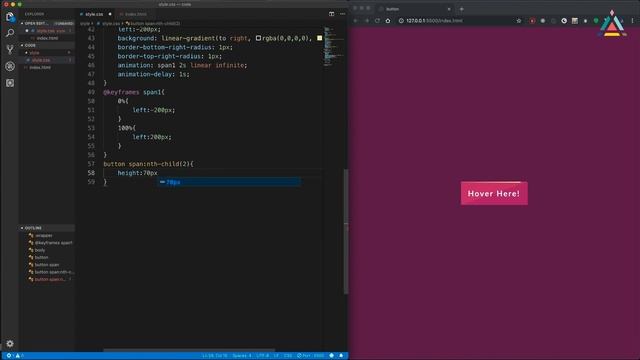This screenshot has width=640, height=360.
Task: Click the feedback smiley in status bar
Action: (x=331, y=356)
